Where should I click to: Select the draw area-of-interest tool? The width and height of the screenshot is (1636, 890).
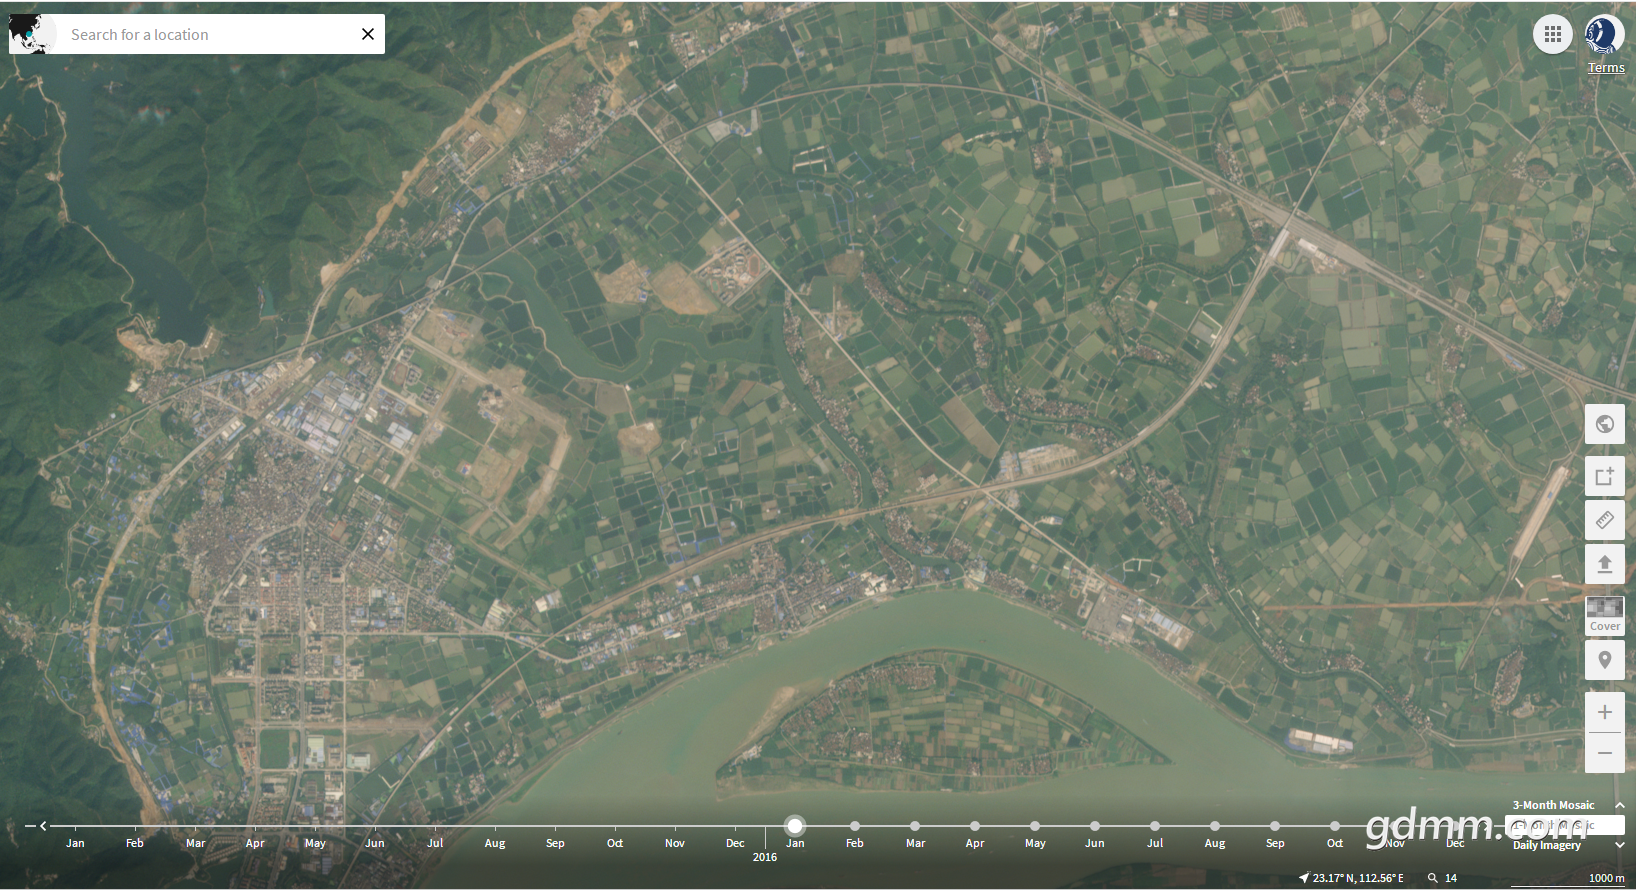tap(1605, 476)
